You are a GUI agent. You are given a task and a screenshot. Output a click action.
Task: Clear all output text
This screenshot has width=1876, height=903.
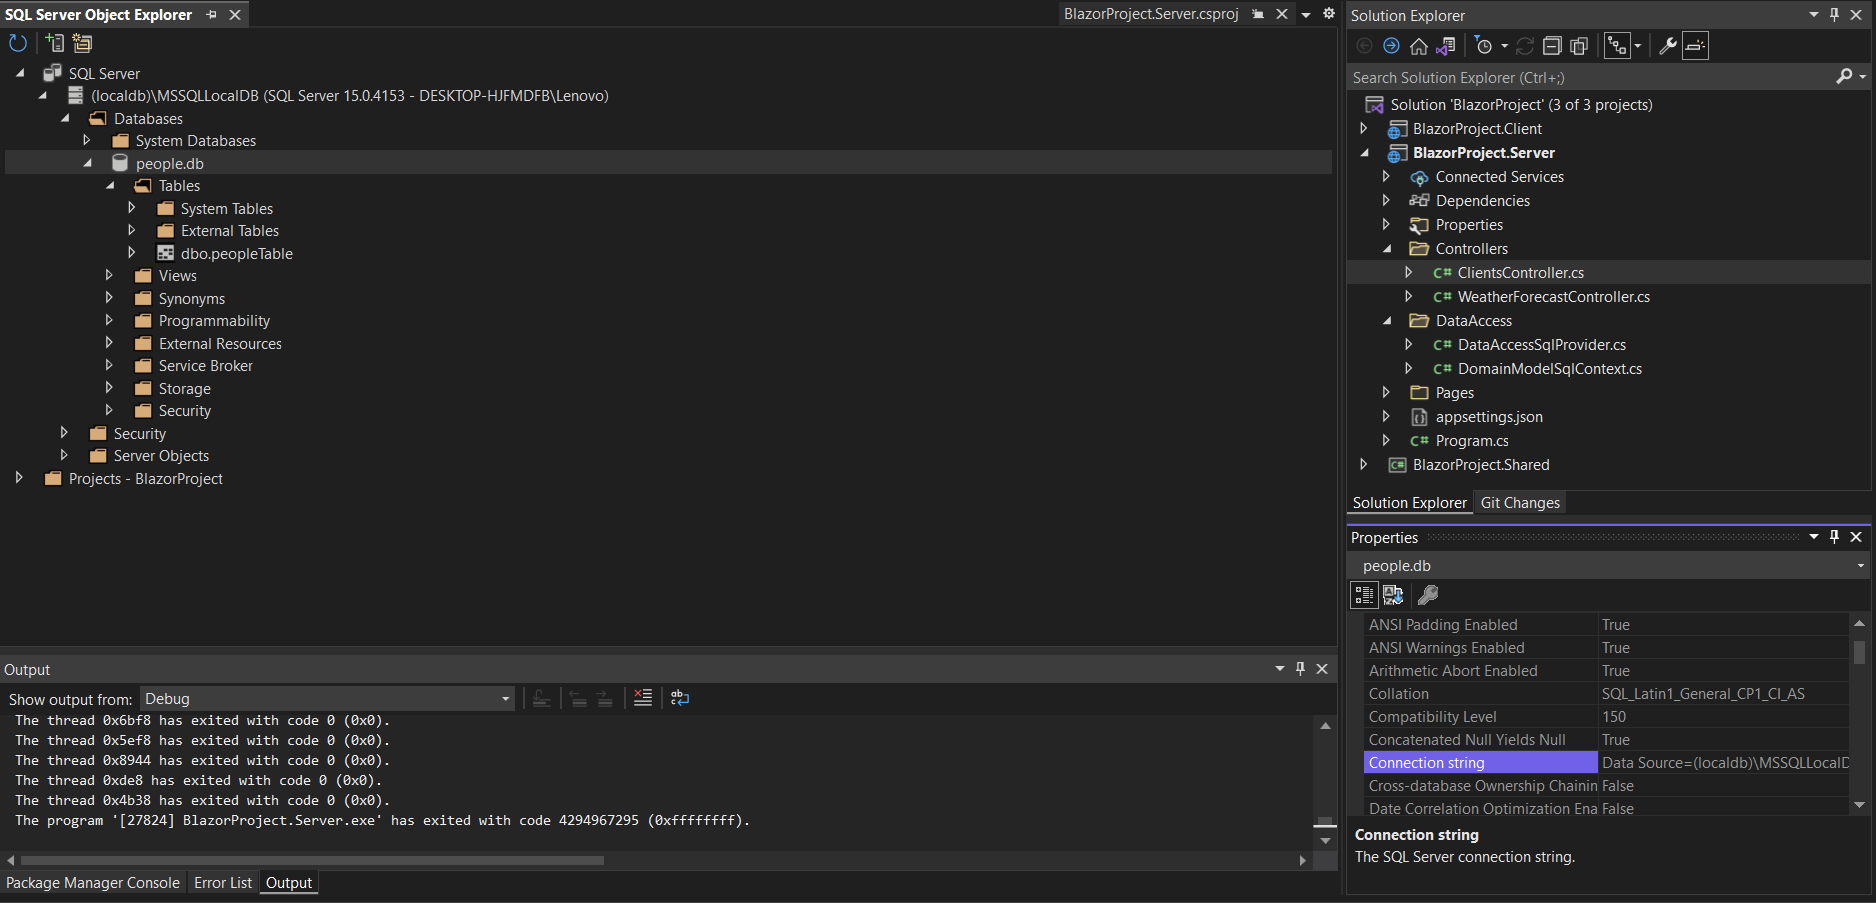coord(643,698)
